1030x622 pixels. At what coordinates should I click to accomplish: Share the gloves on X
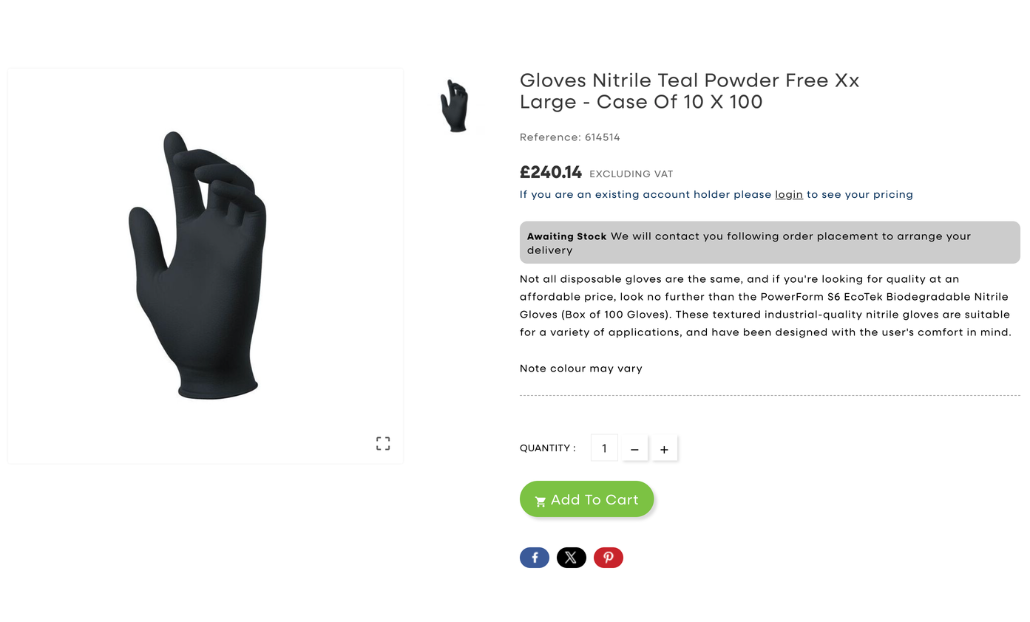point(571,557)
